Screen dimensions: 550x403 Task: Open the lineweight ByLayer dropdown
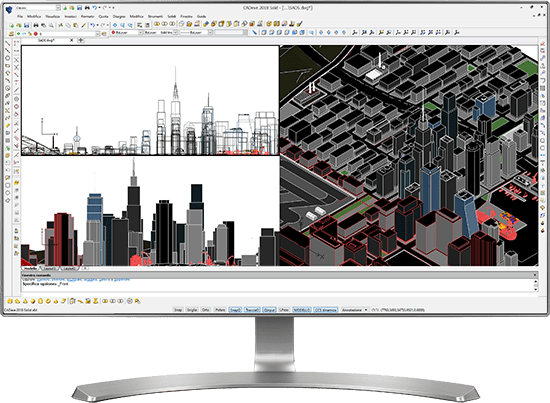[x=210, y=32]
